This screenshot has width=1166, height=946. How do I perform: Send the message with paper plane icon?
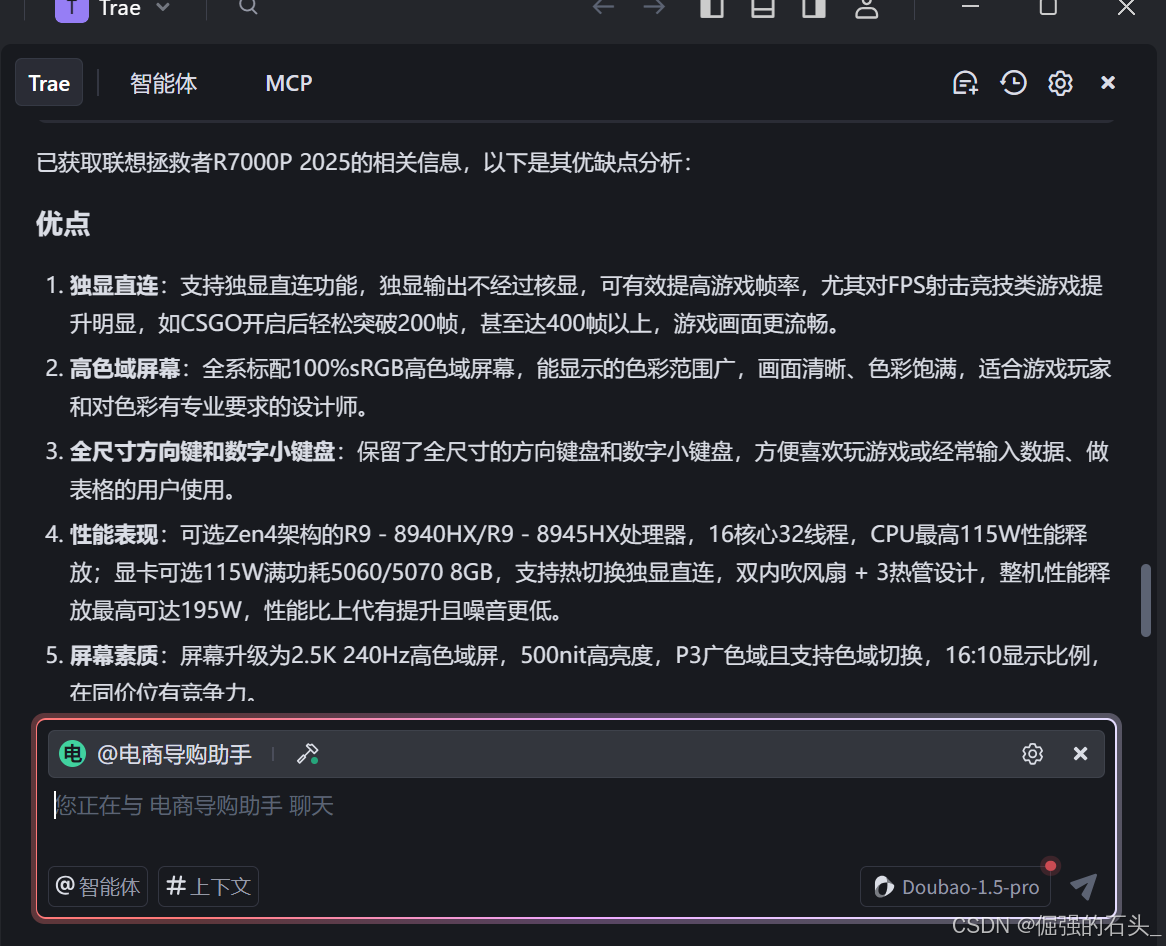click(x=1083, y=887)
